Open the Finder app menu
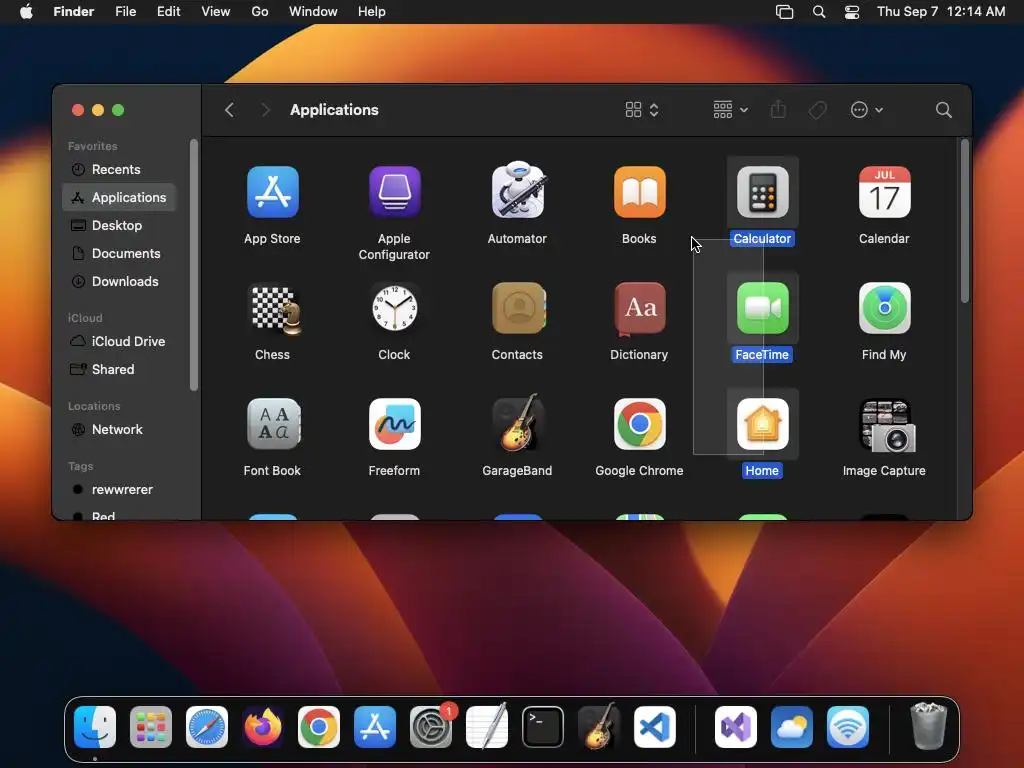This screenshot has height=768, width=1024. [73, 12]
